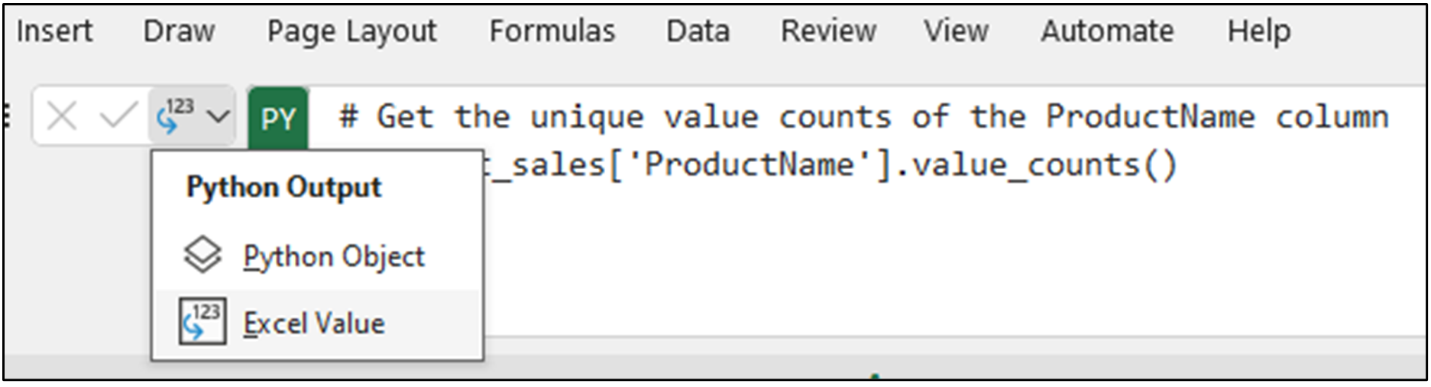This screenshot has width=1431, height=387.
Task: Open the Insert ribbon tab
Action: [x=55, y=31]
